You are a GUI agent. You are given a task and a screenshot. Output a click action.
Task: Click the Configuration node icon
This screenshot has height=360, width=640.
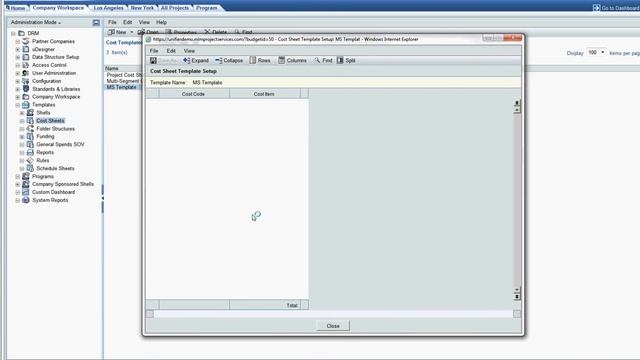26,81
